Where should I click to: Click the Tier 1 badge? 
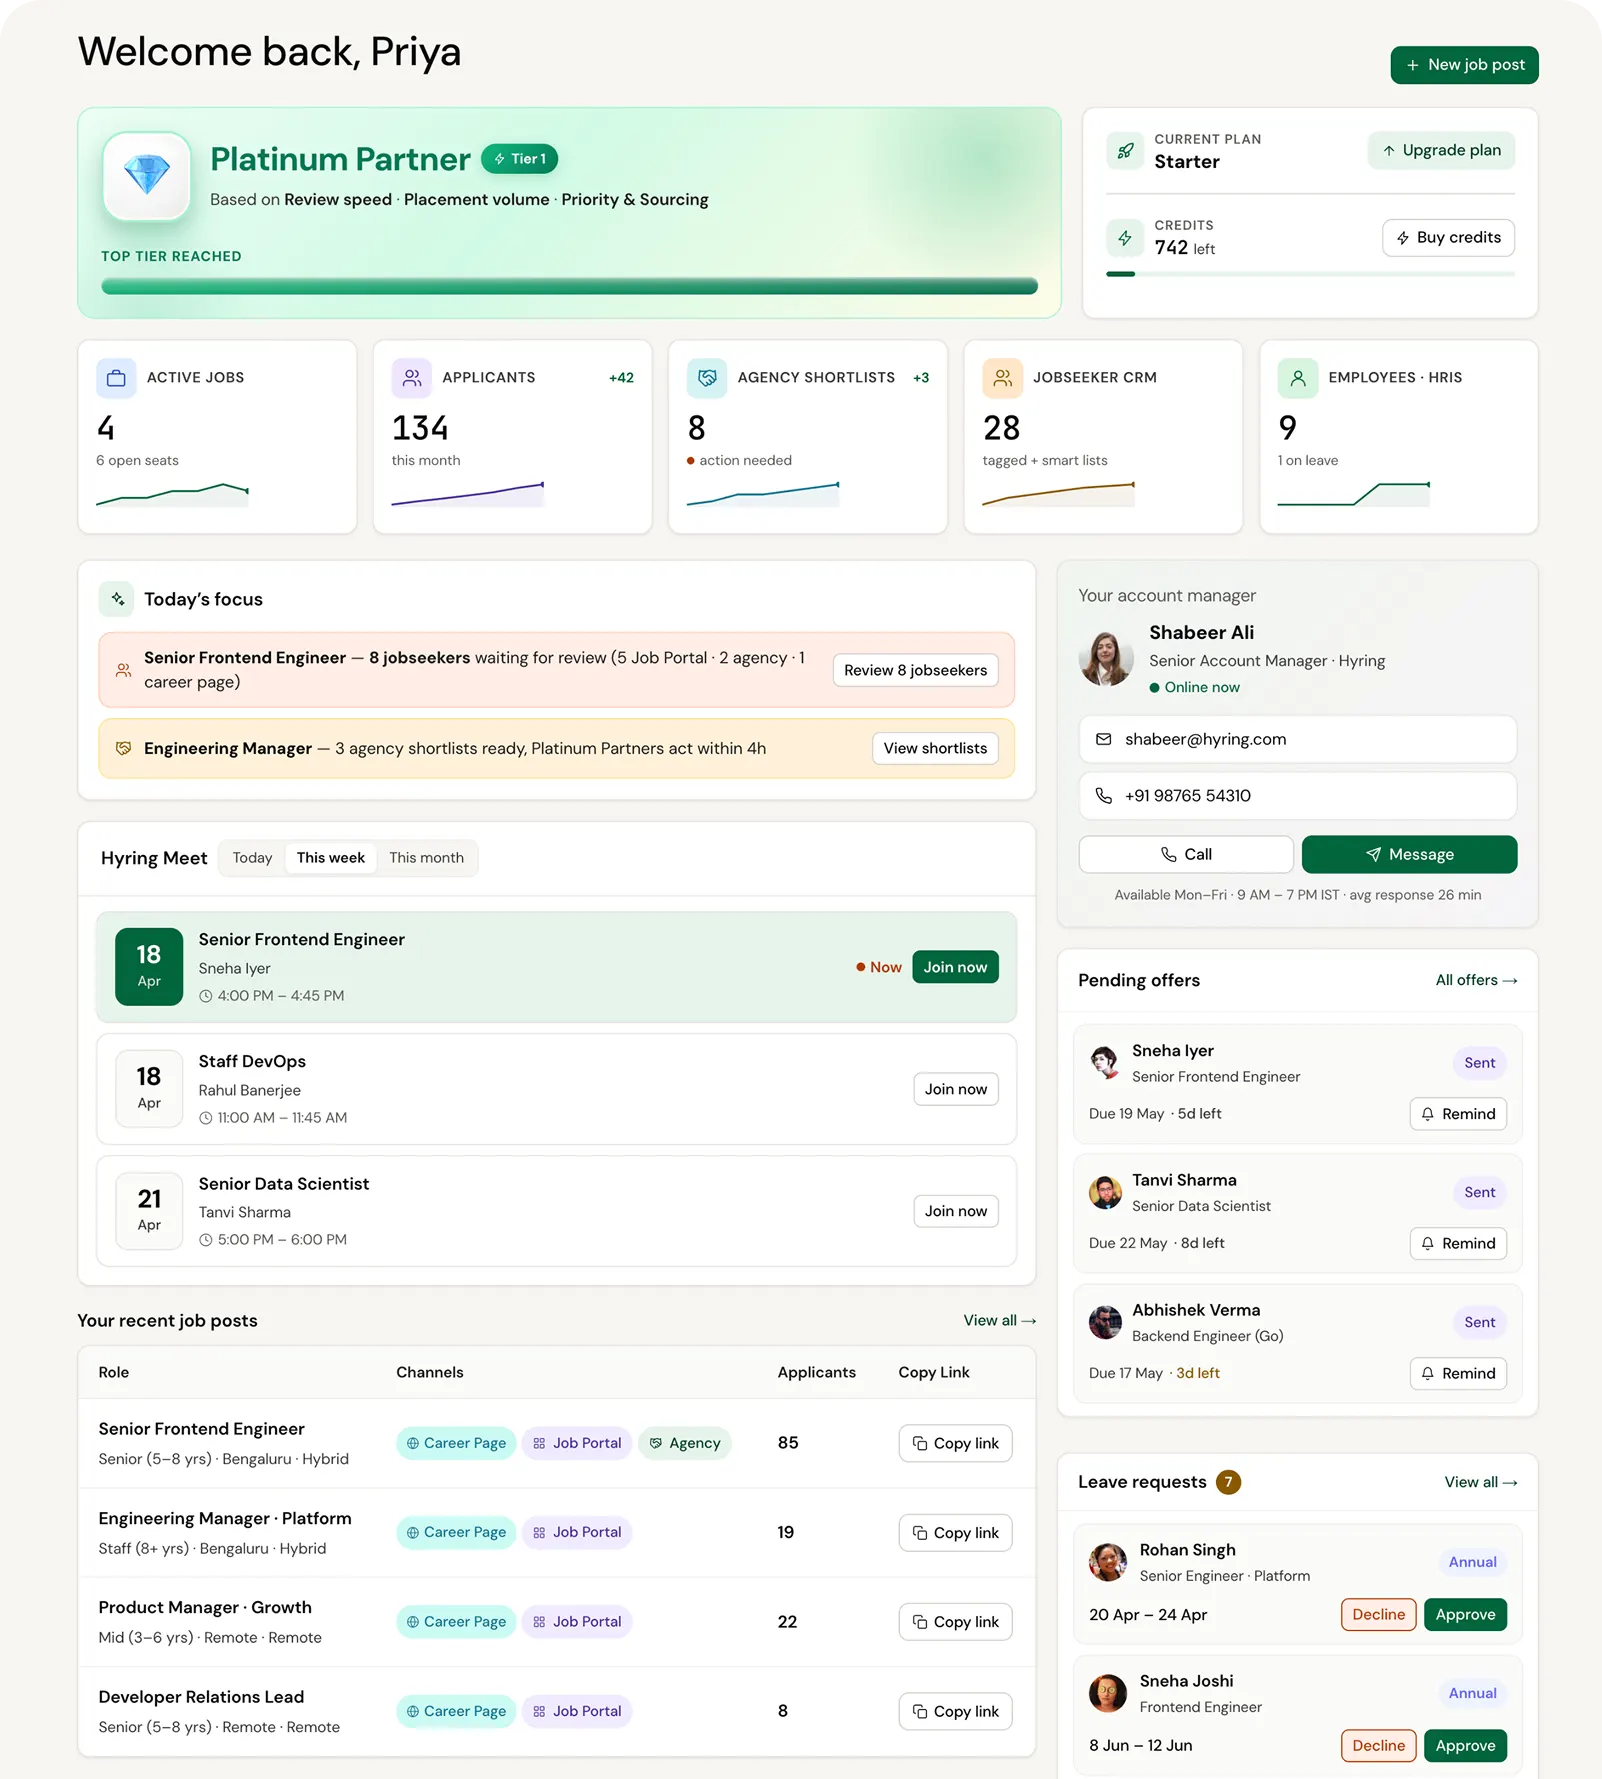click(520, 159)
